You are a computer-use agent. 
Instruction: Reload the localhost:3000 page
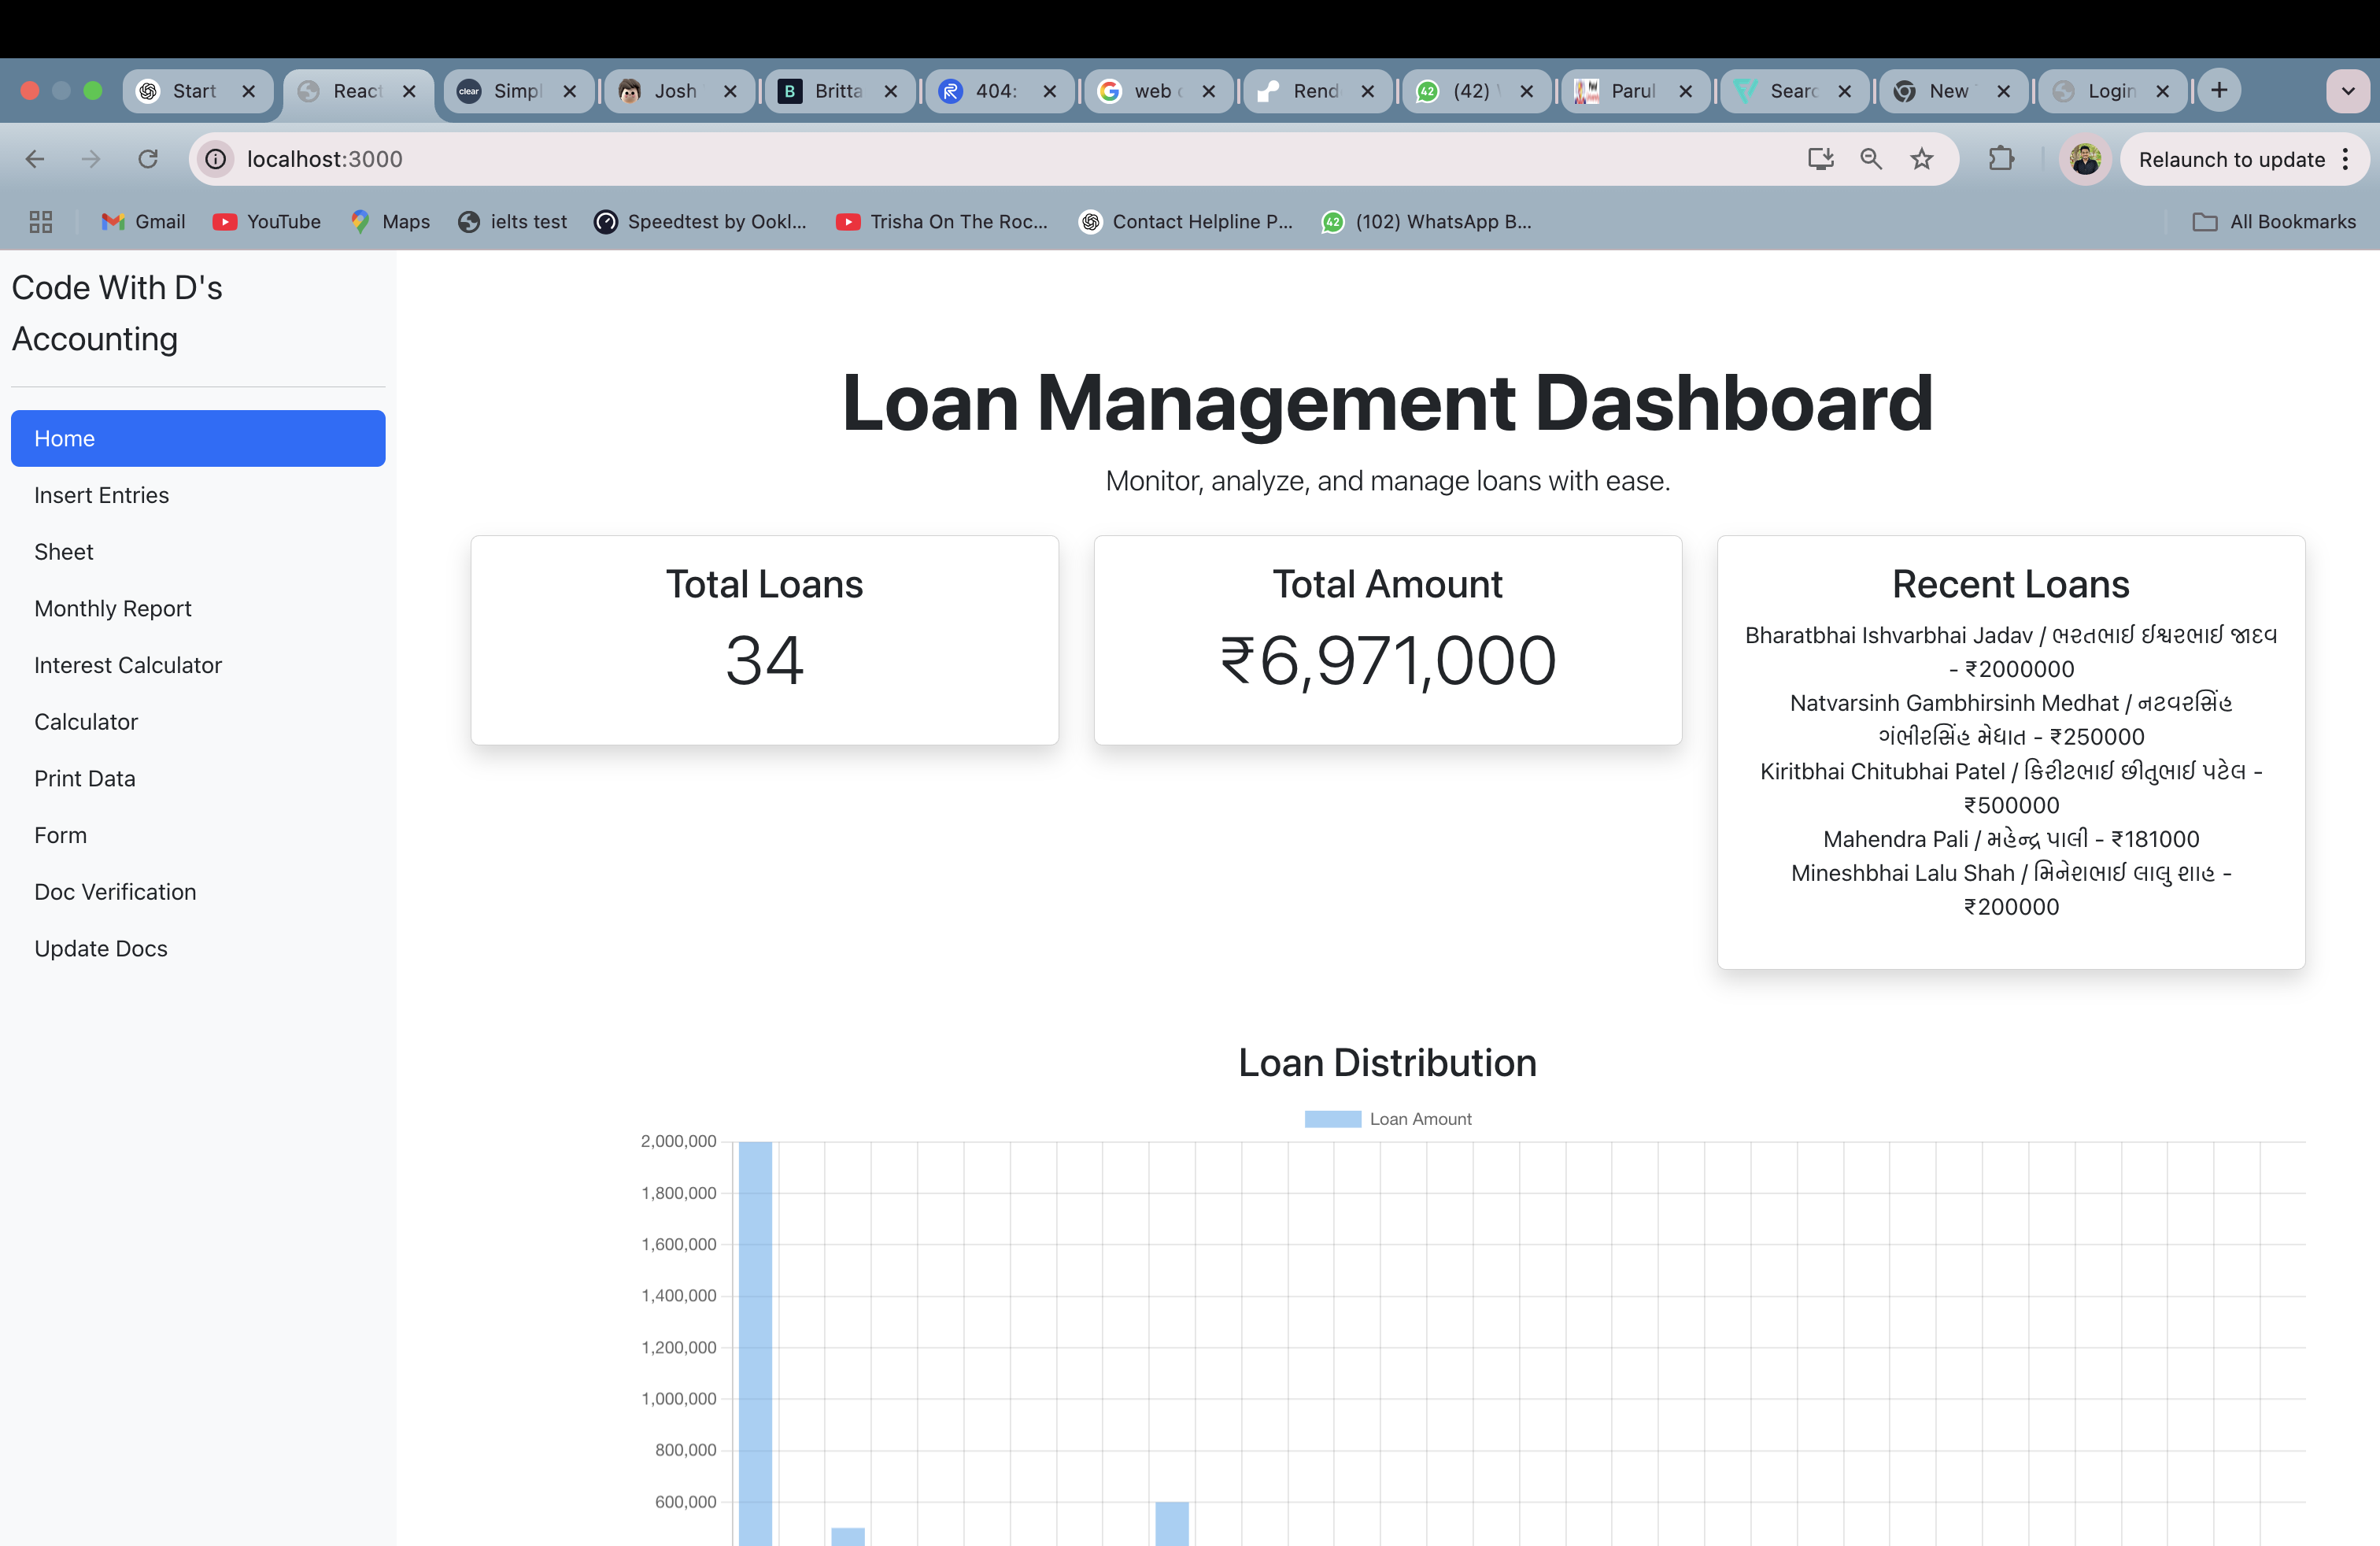point(148,159)
